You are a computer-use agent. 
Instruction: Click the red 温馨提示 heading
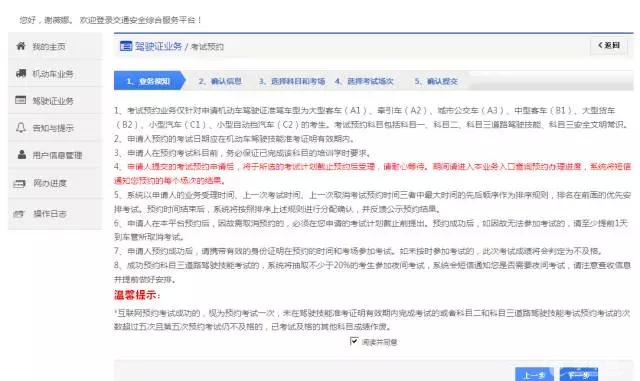point(137,295)
